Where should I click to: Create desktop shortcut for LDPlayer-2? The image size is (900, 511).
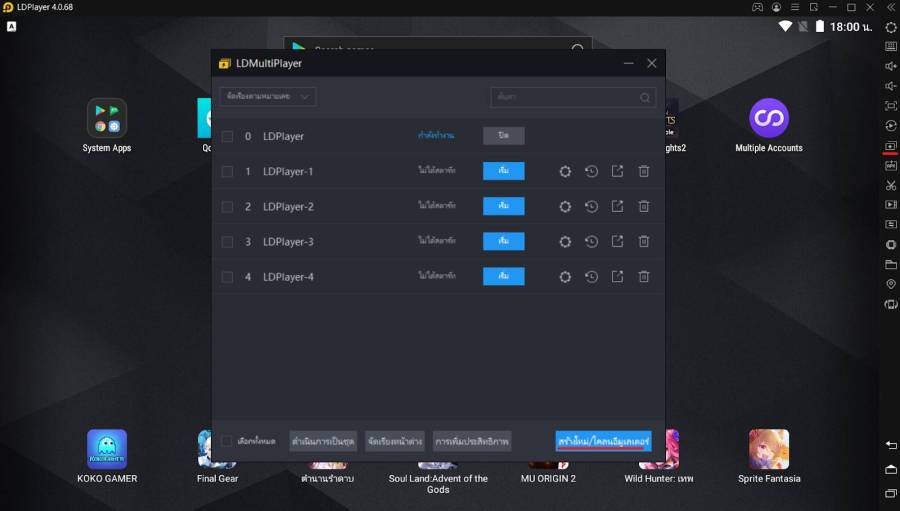pyautogui.click(x=617, y=206)
